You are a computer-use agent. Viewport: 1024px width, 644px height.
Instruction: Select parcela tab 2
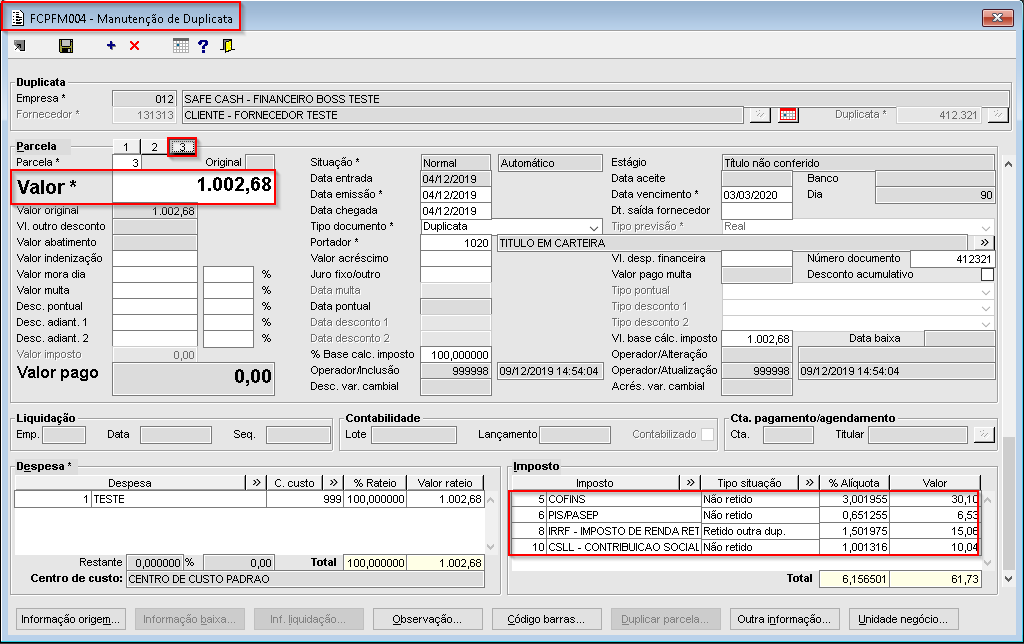click(154, 147)
